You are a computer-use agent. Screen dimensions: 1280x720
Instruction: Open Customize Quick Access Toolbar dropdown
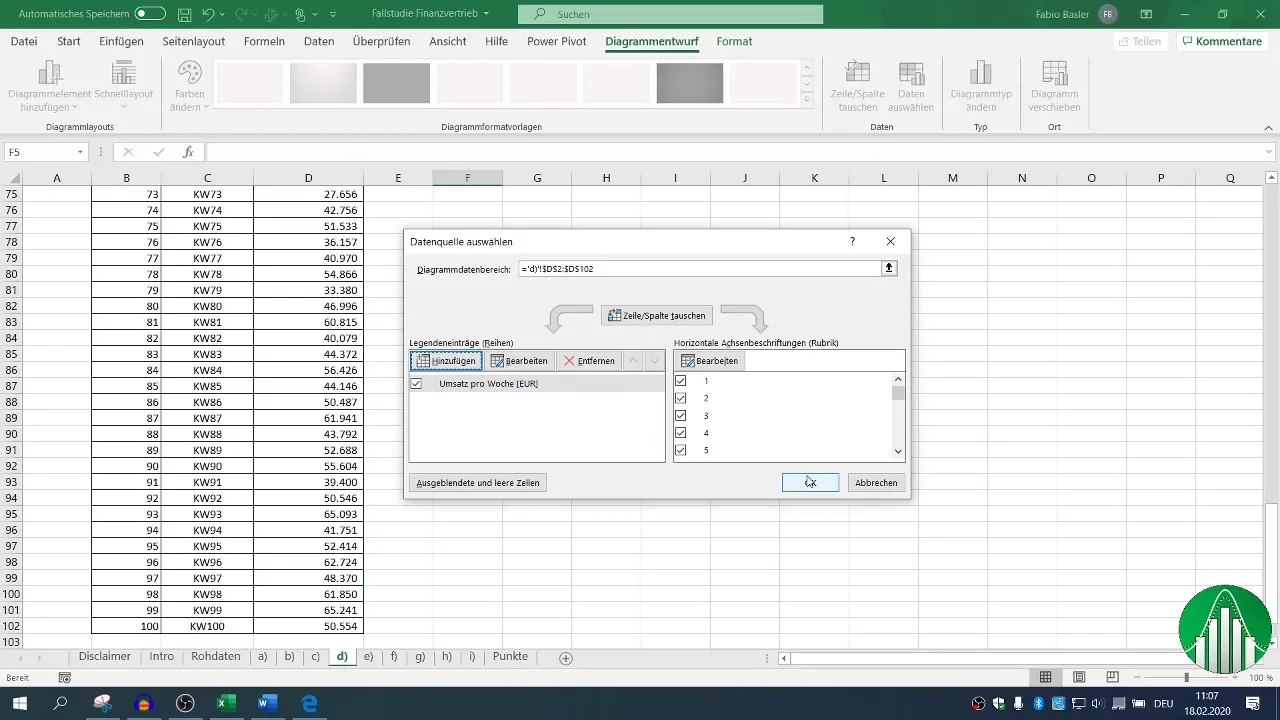coord(333,15)
